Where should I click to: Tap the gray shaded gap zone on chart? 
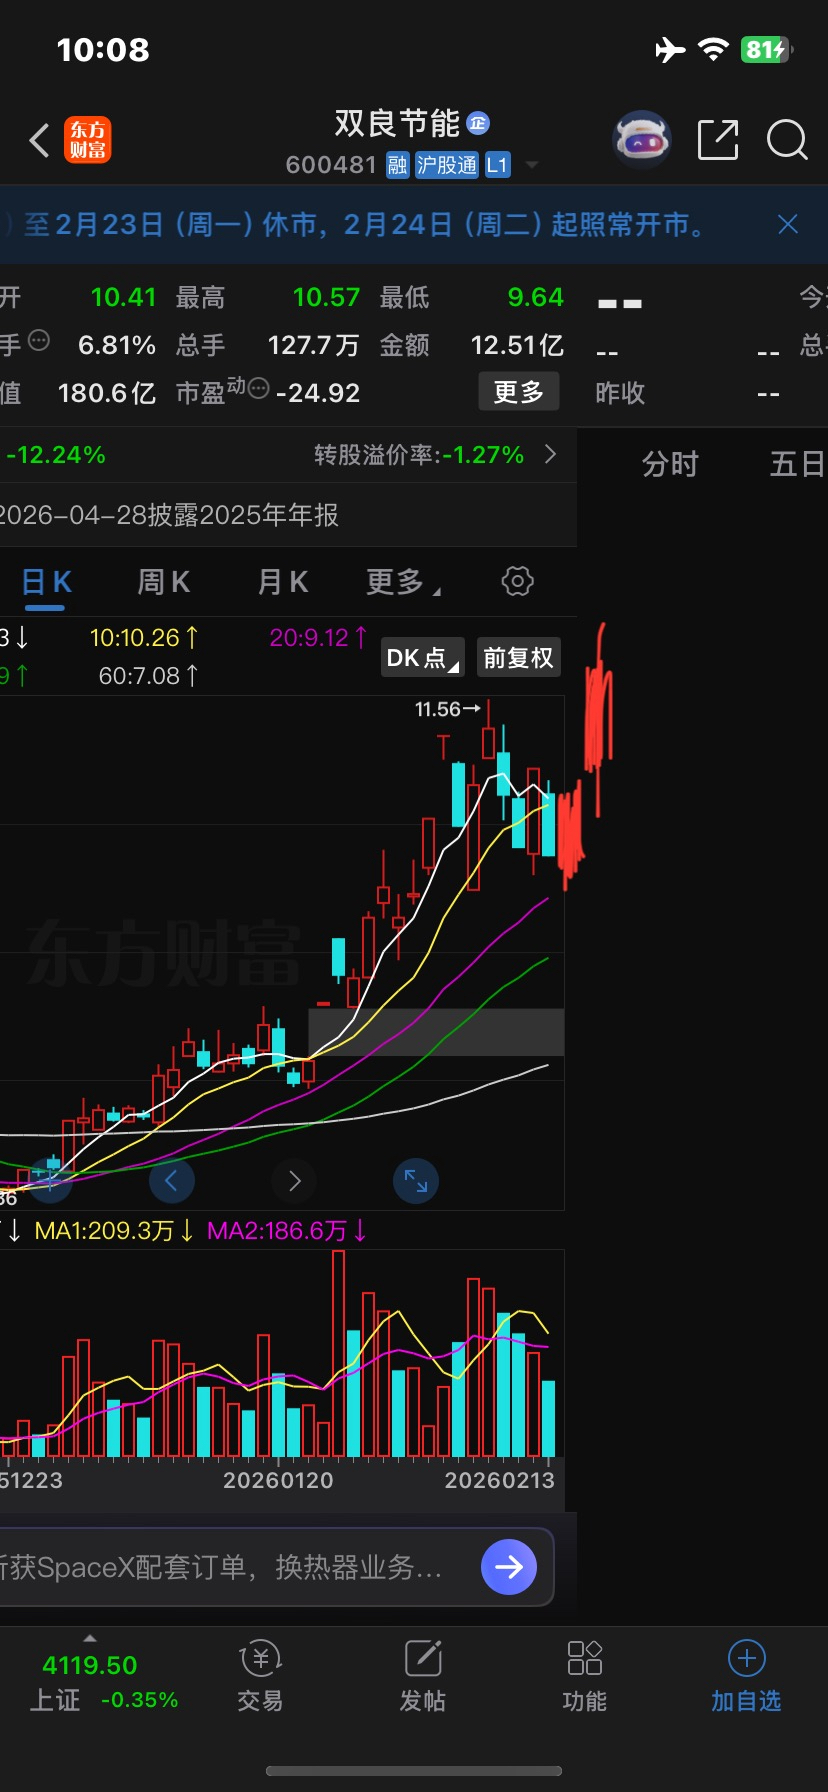tap(436, 1032)
